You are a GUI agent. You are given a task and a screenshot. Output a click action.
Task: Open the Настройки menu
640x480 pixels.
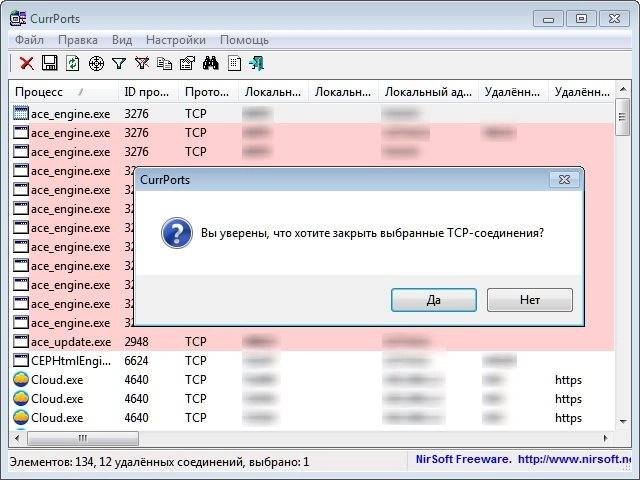click(176, 40)
